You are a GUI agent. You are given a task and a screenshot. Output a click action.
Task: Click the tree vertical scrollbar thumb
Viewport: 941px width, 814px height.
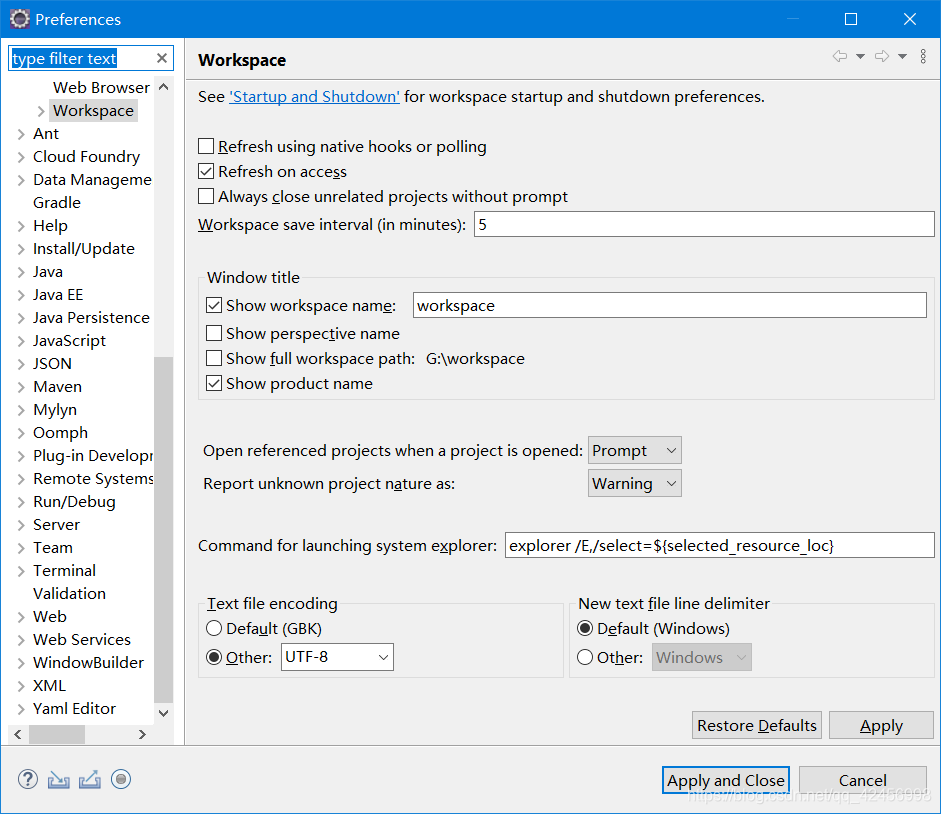tap(163, 529)
